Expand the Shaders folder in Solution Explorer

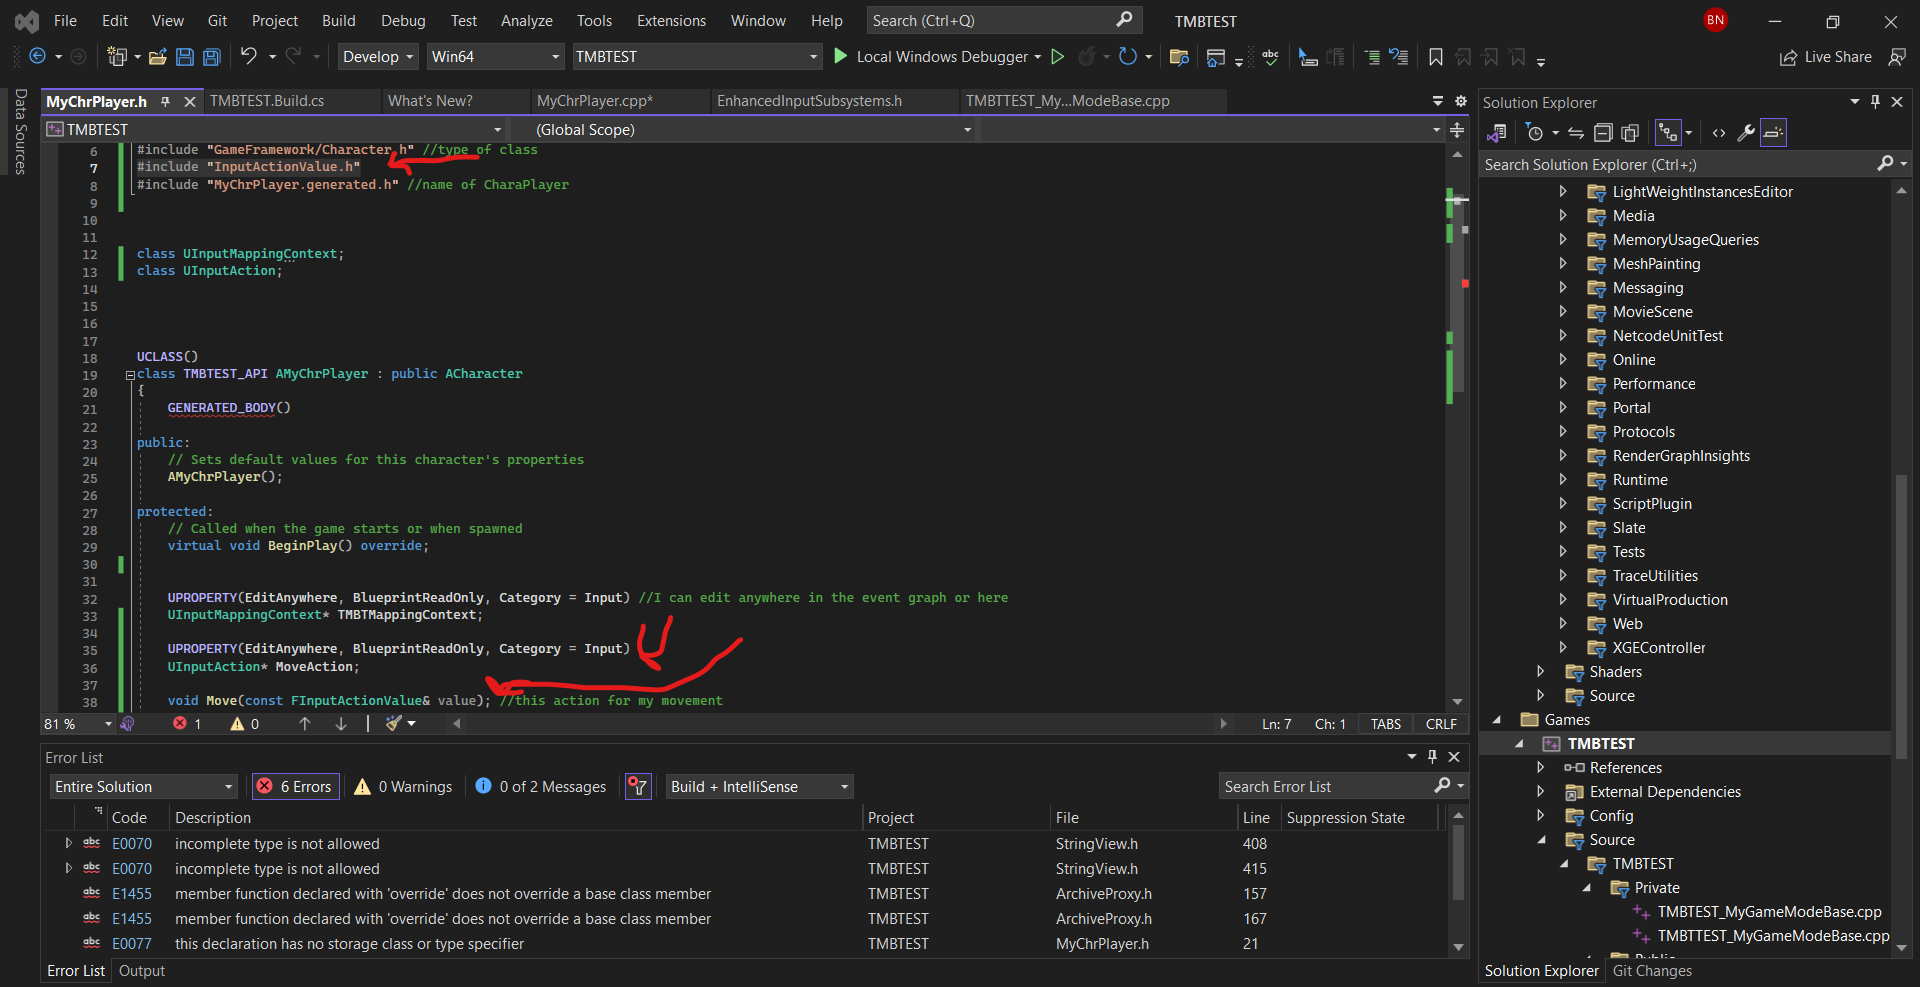(x=1541, y=672)
